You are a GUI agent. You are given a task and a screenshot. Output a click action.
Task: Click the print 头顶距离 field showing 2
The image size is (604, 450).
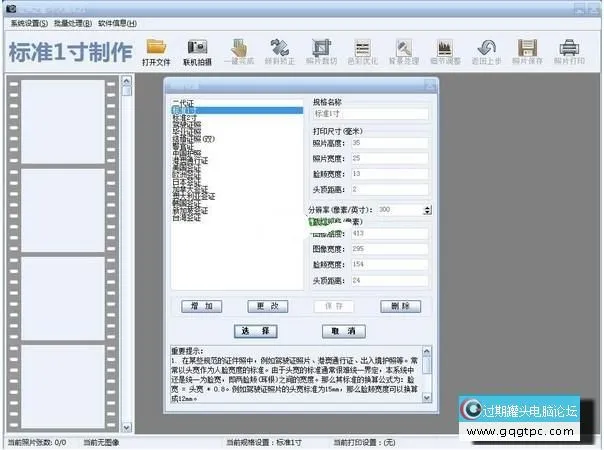tap(389, 189)
